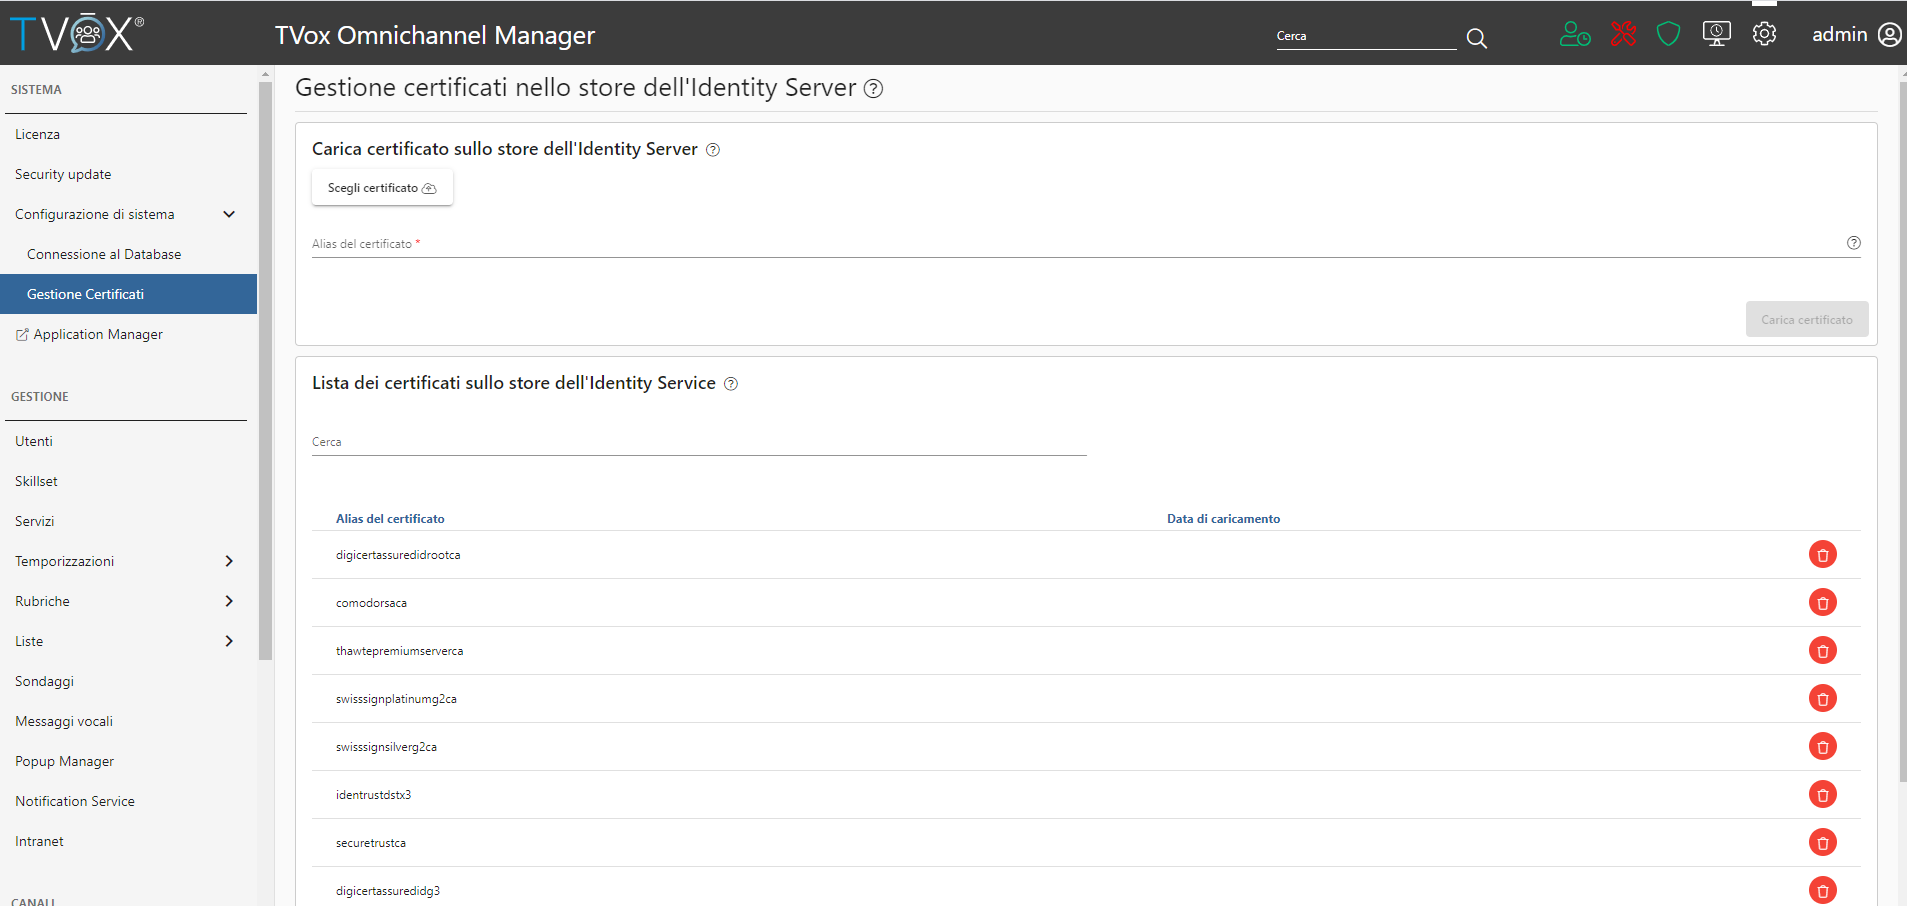Click help icon in Alias del certificato field
The image size is (1907, 906).
click(x=1853, y=243)
